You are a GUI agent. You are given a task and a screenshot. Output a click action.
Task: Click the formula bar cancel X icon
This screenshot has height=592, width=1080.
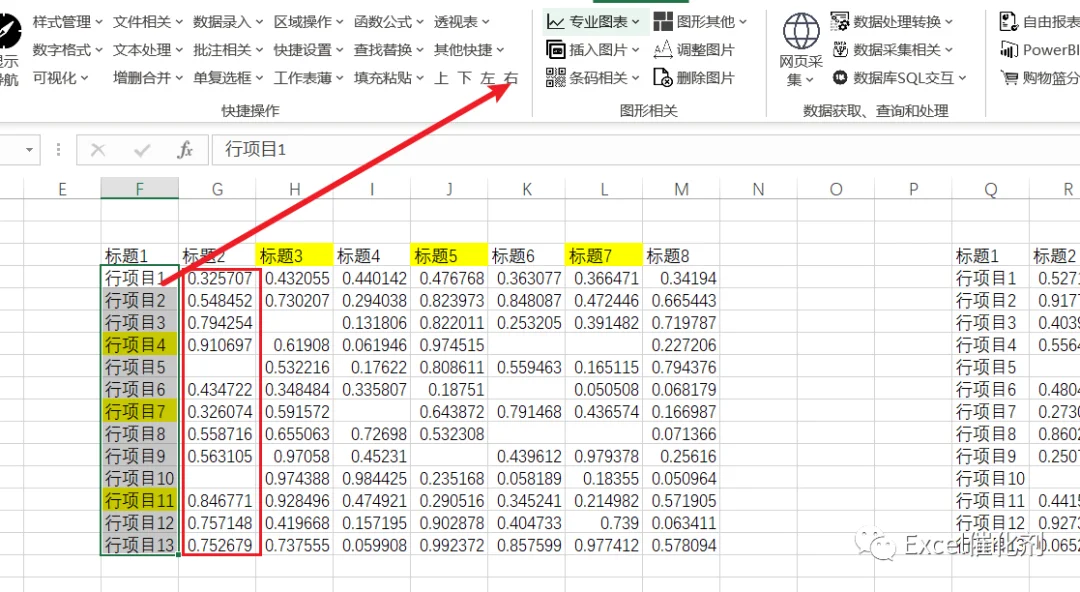click(98, 150)
